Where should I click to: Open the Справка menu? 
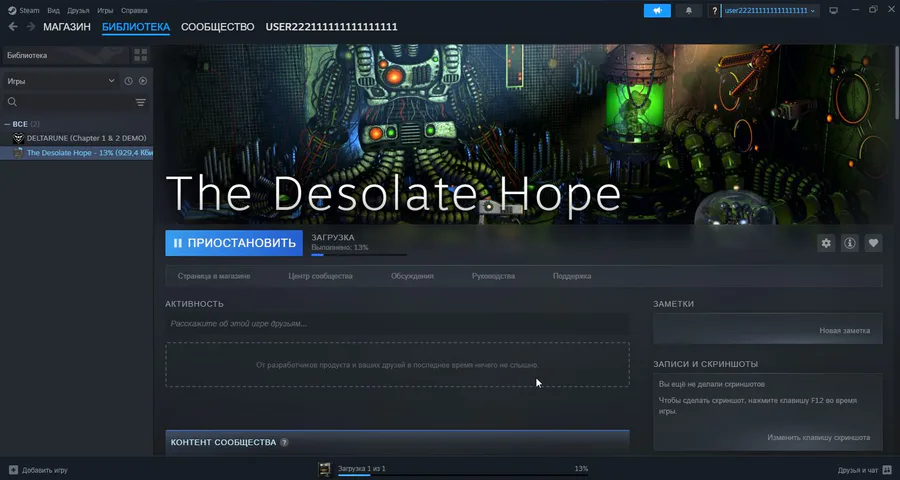[x=134, y=10]
